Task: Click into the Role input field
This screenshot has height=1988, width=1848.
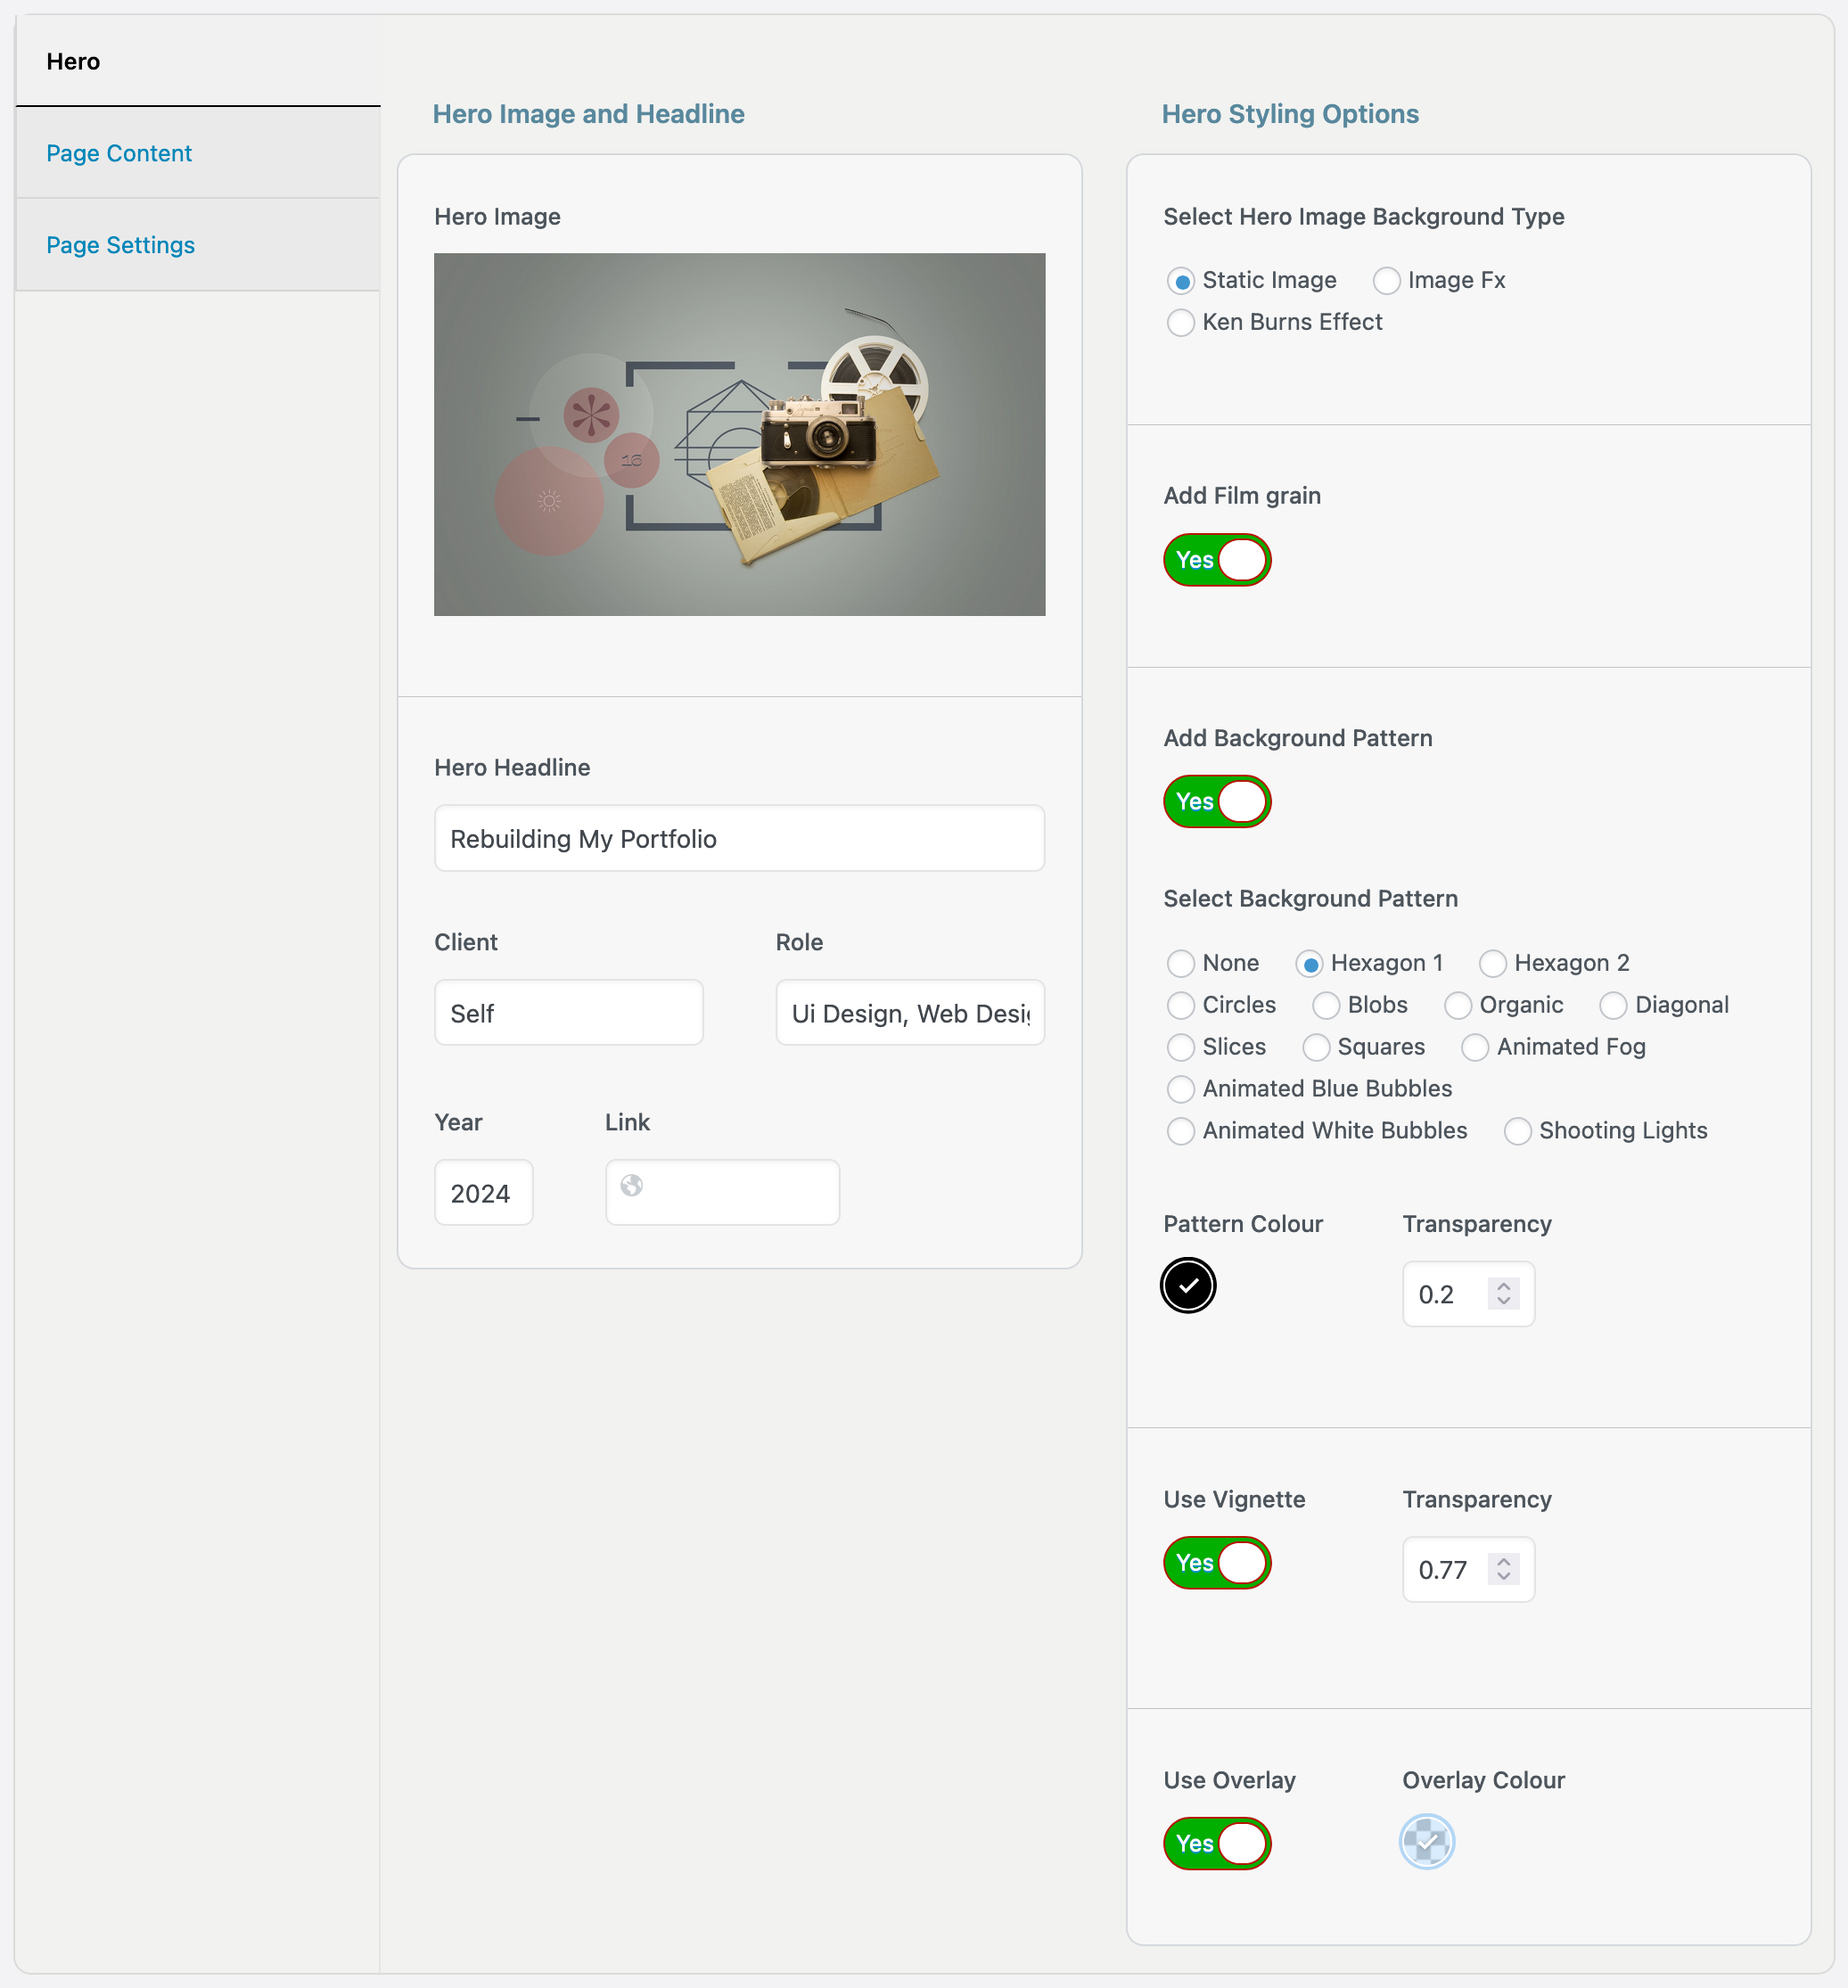Action: [910, 1013]
